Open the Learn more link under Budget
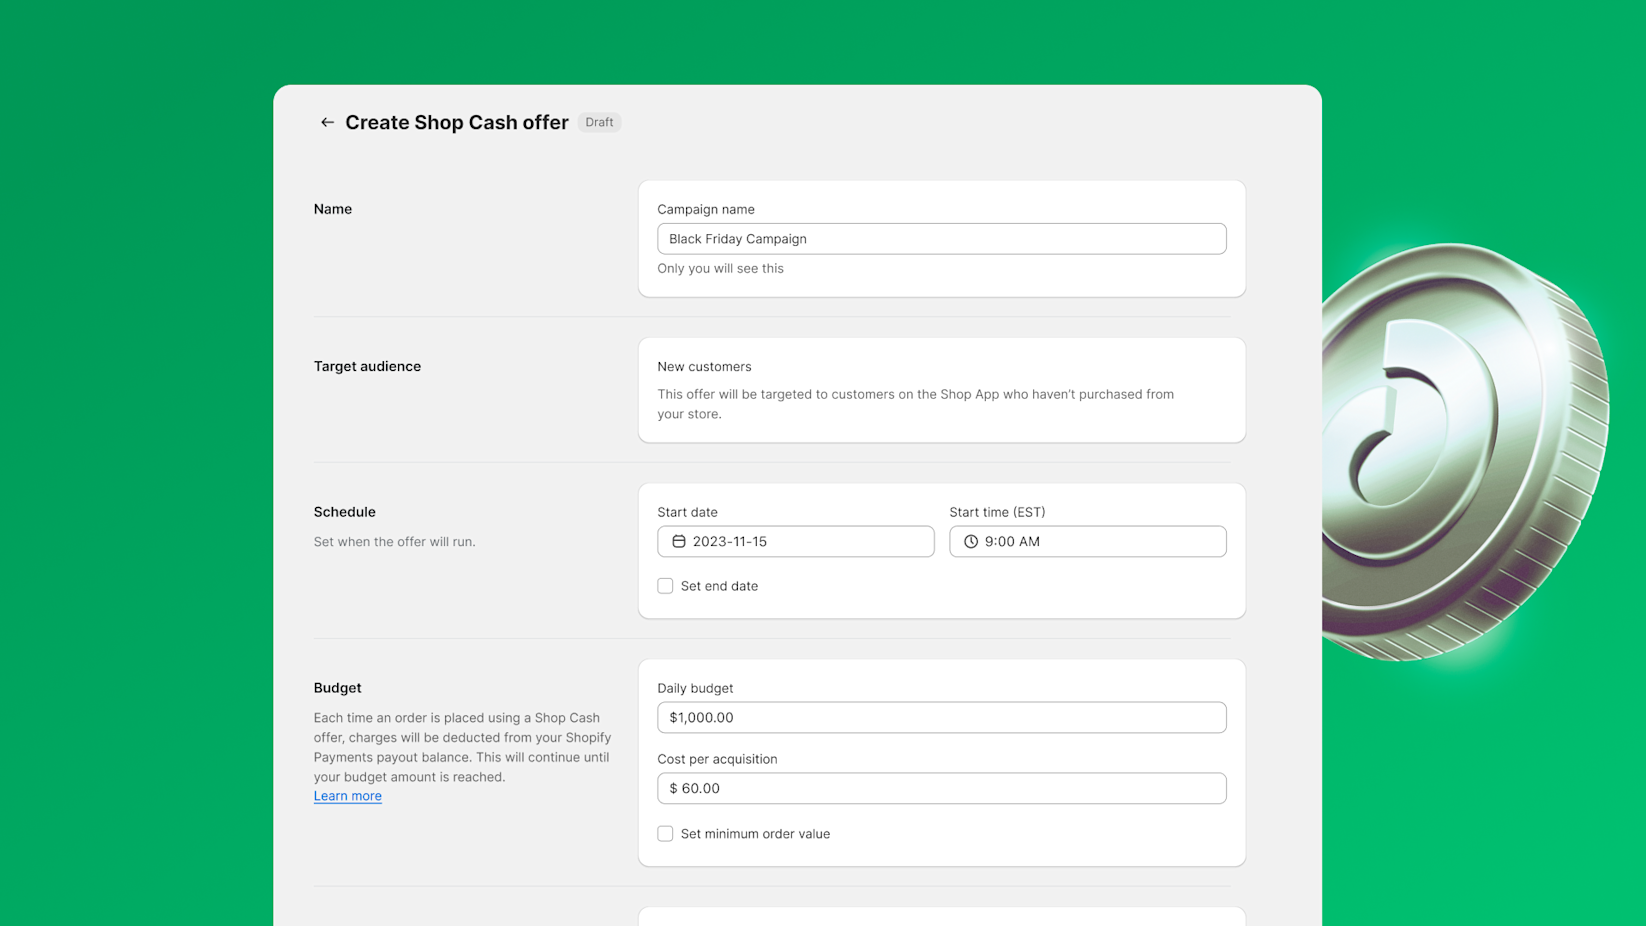Screen dimensions: 1646x926 click(347, 796)
